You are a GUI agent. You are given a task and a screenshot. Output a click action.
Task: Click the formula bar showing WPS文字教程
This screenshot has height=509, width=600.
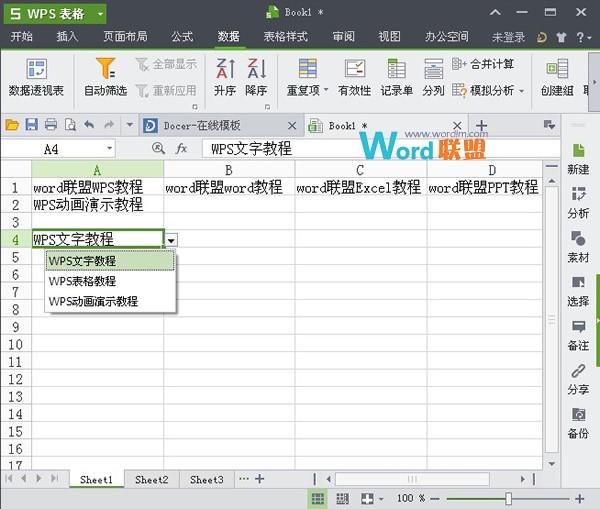click(x=381, y=148)
